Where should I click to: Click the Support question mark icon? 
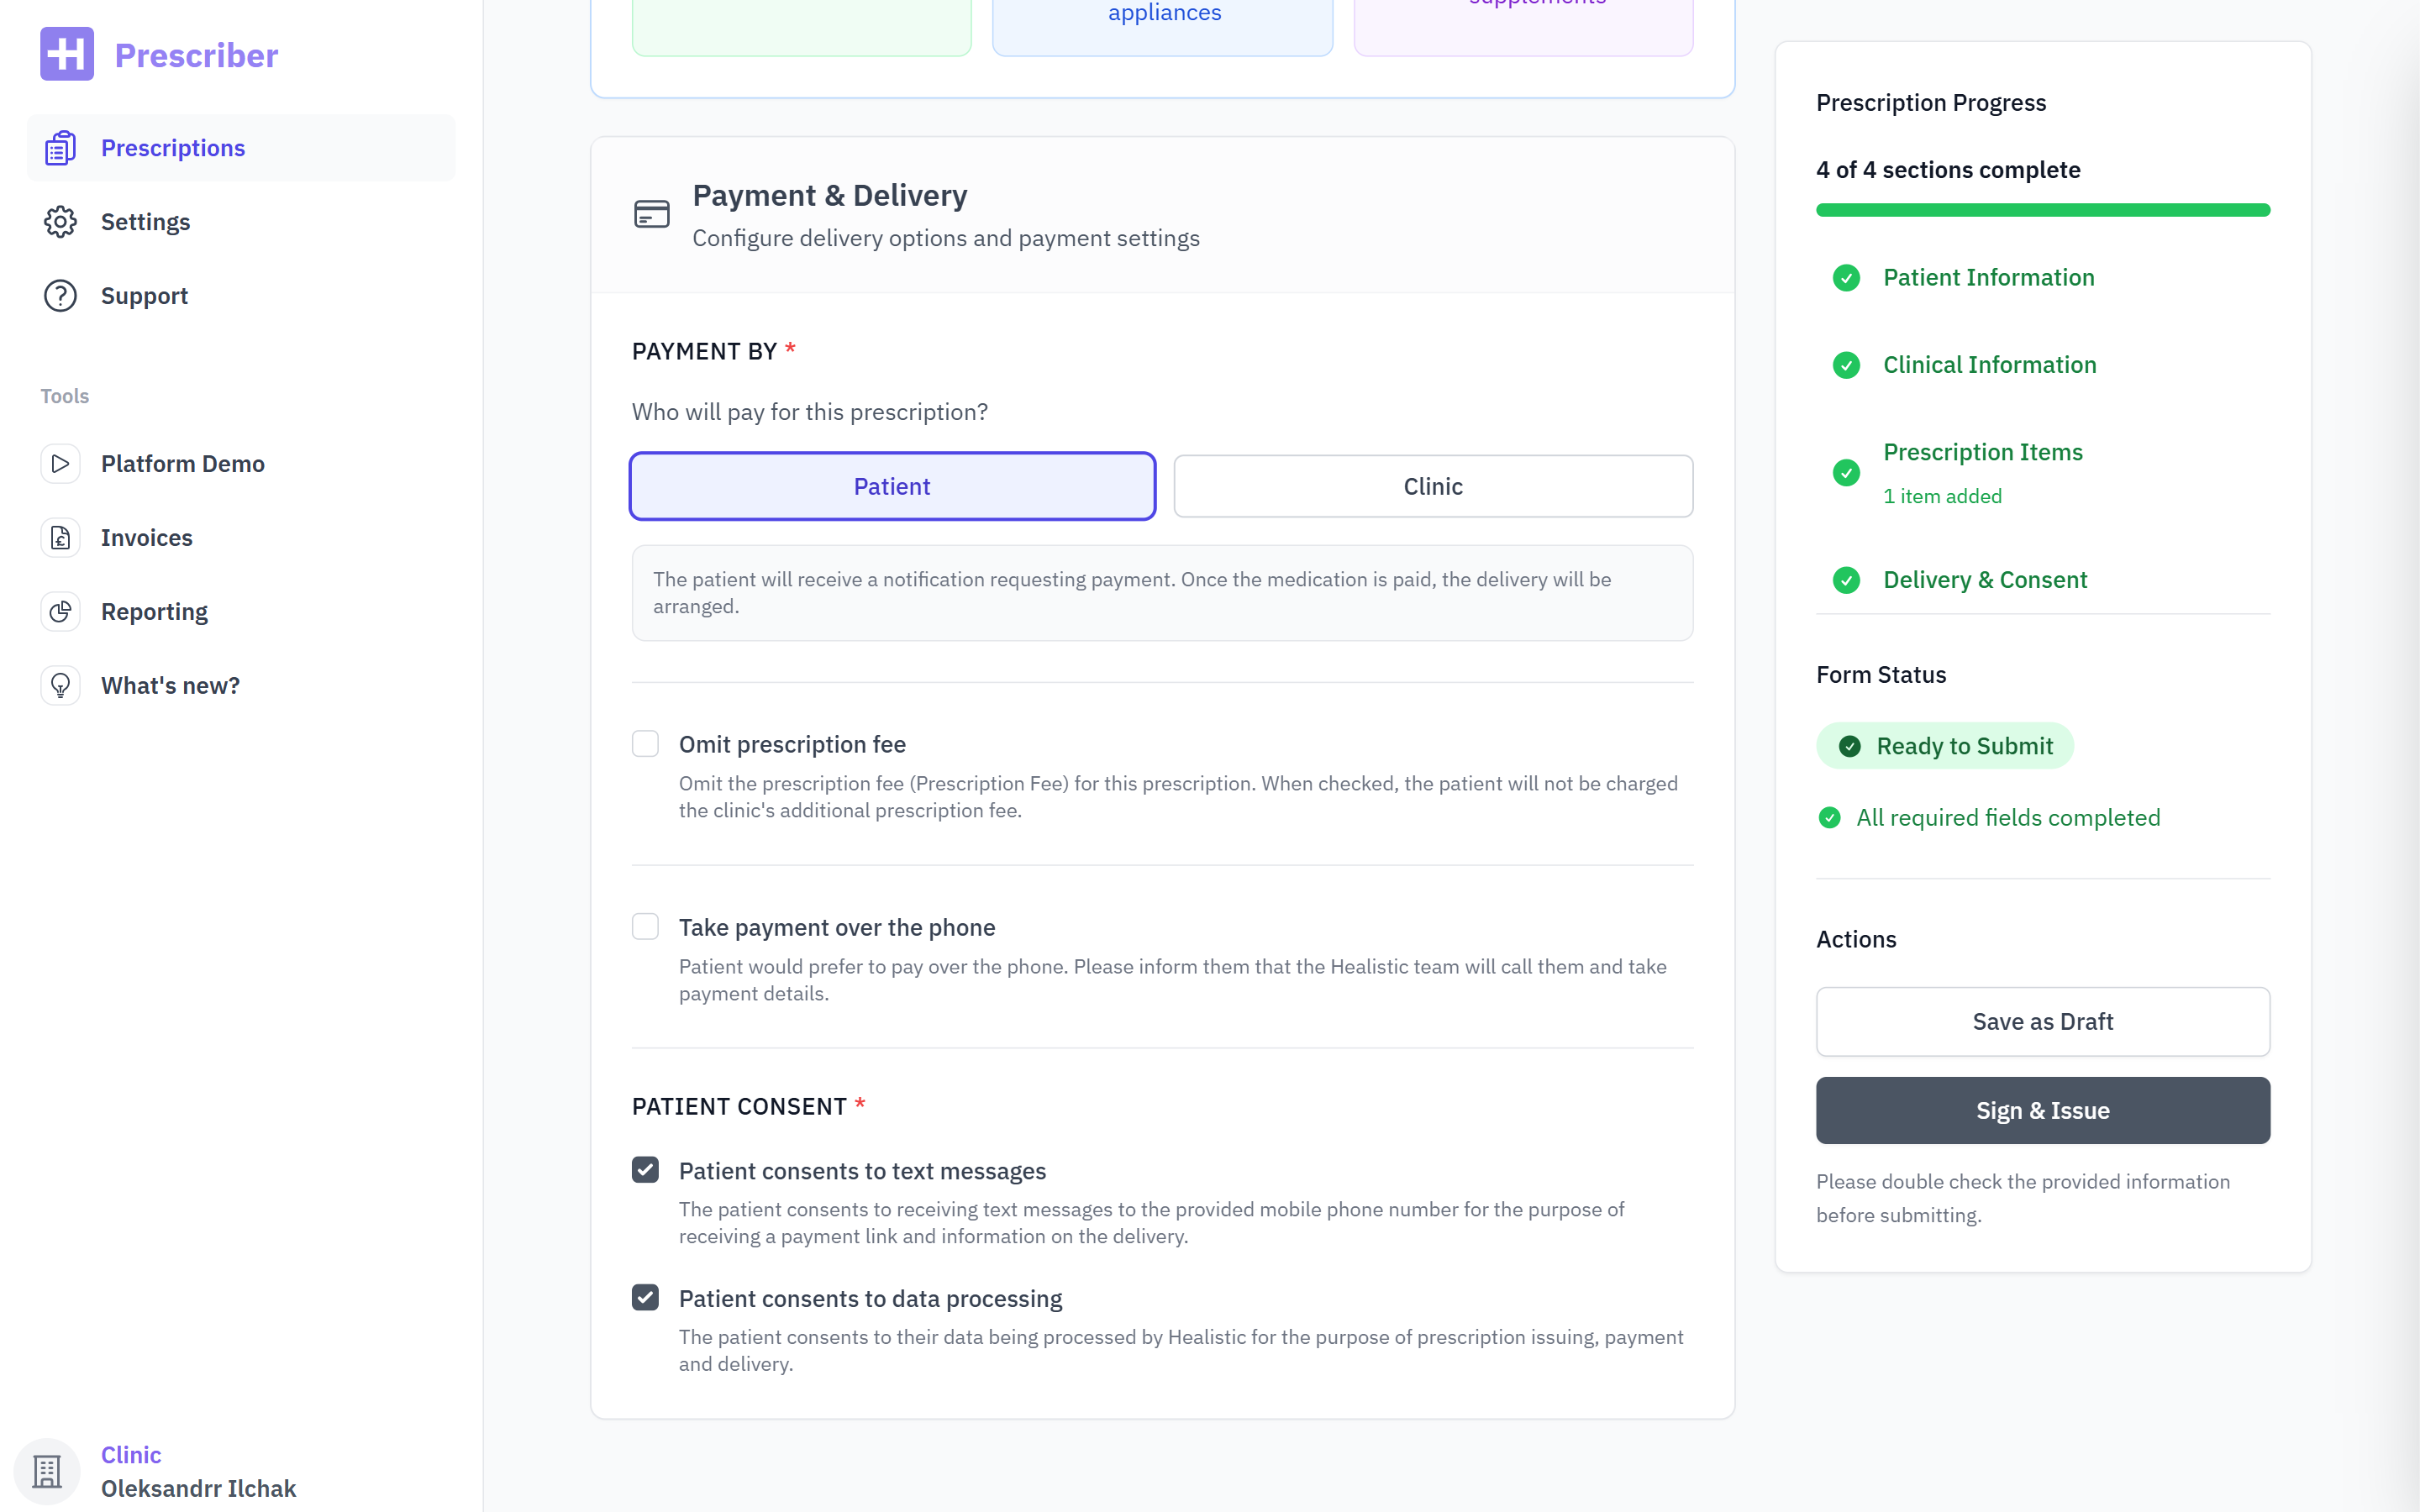[60, 296]
